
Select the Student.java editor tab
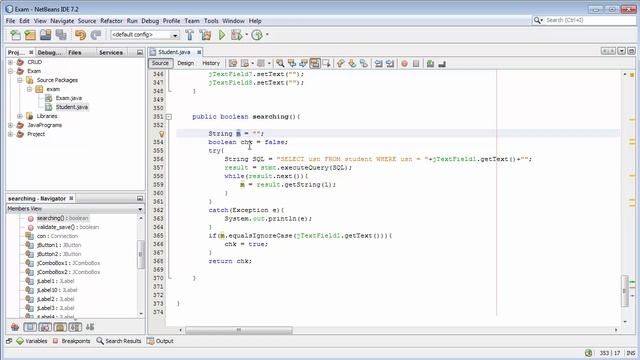(x=174, y=52)
